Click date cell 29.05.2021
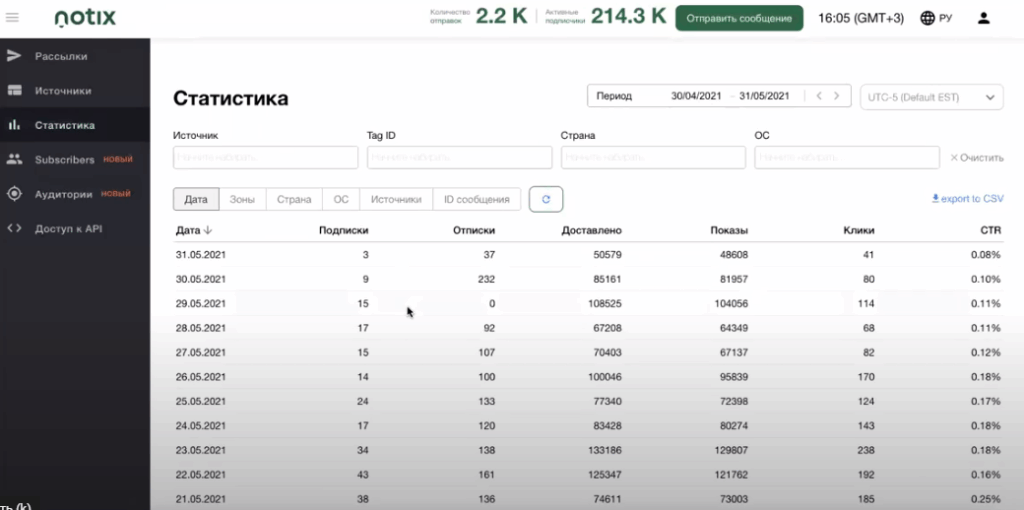 click(200, 304)
